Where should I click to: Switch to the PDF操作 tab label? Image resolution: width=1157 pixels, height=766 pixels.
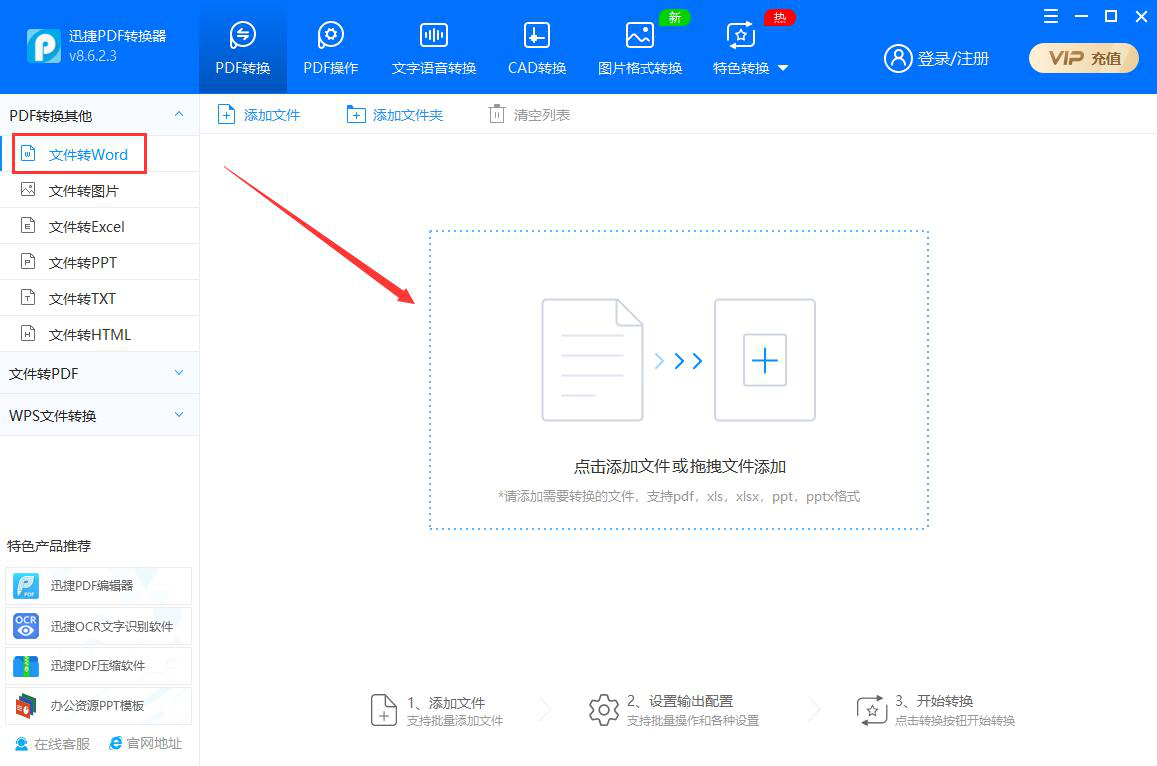pos(331,68)
